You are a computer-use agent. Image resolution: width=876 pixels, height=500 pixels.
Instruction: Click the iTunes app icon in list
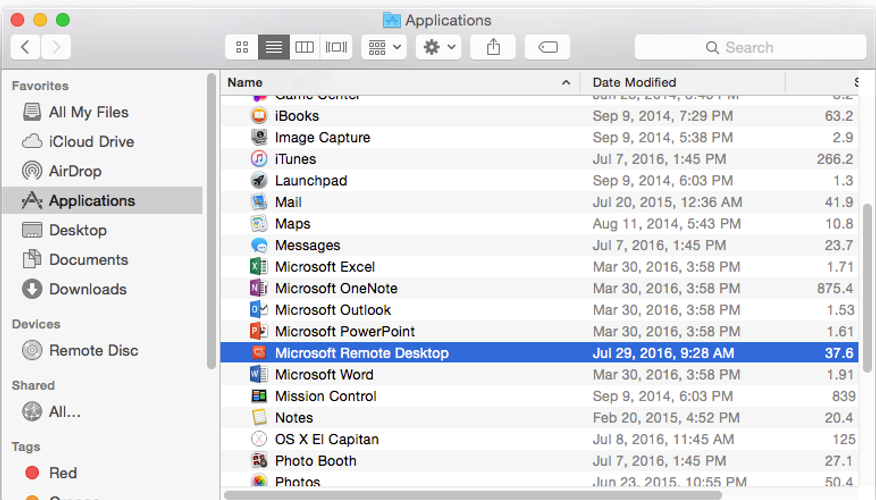pyautogui.click(x=259, y=159)
